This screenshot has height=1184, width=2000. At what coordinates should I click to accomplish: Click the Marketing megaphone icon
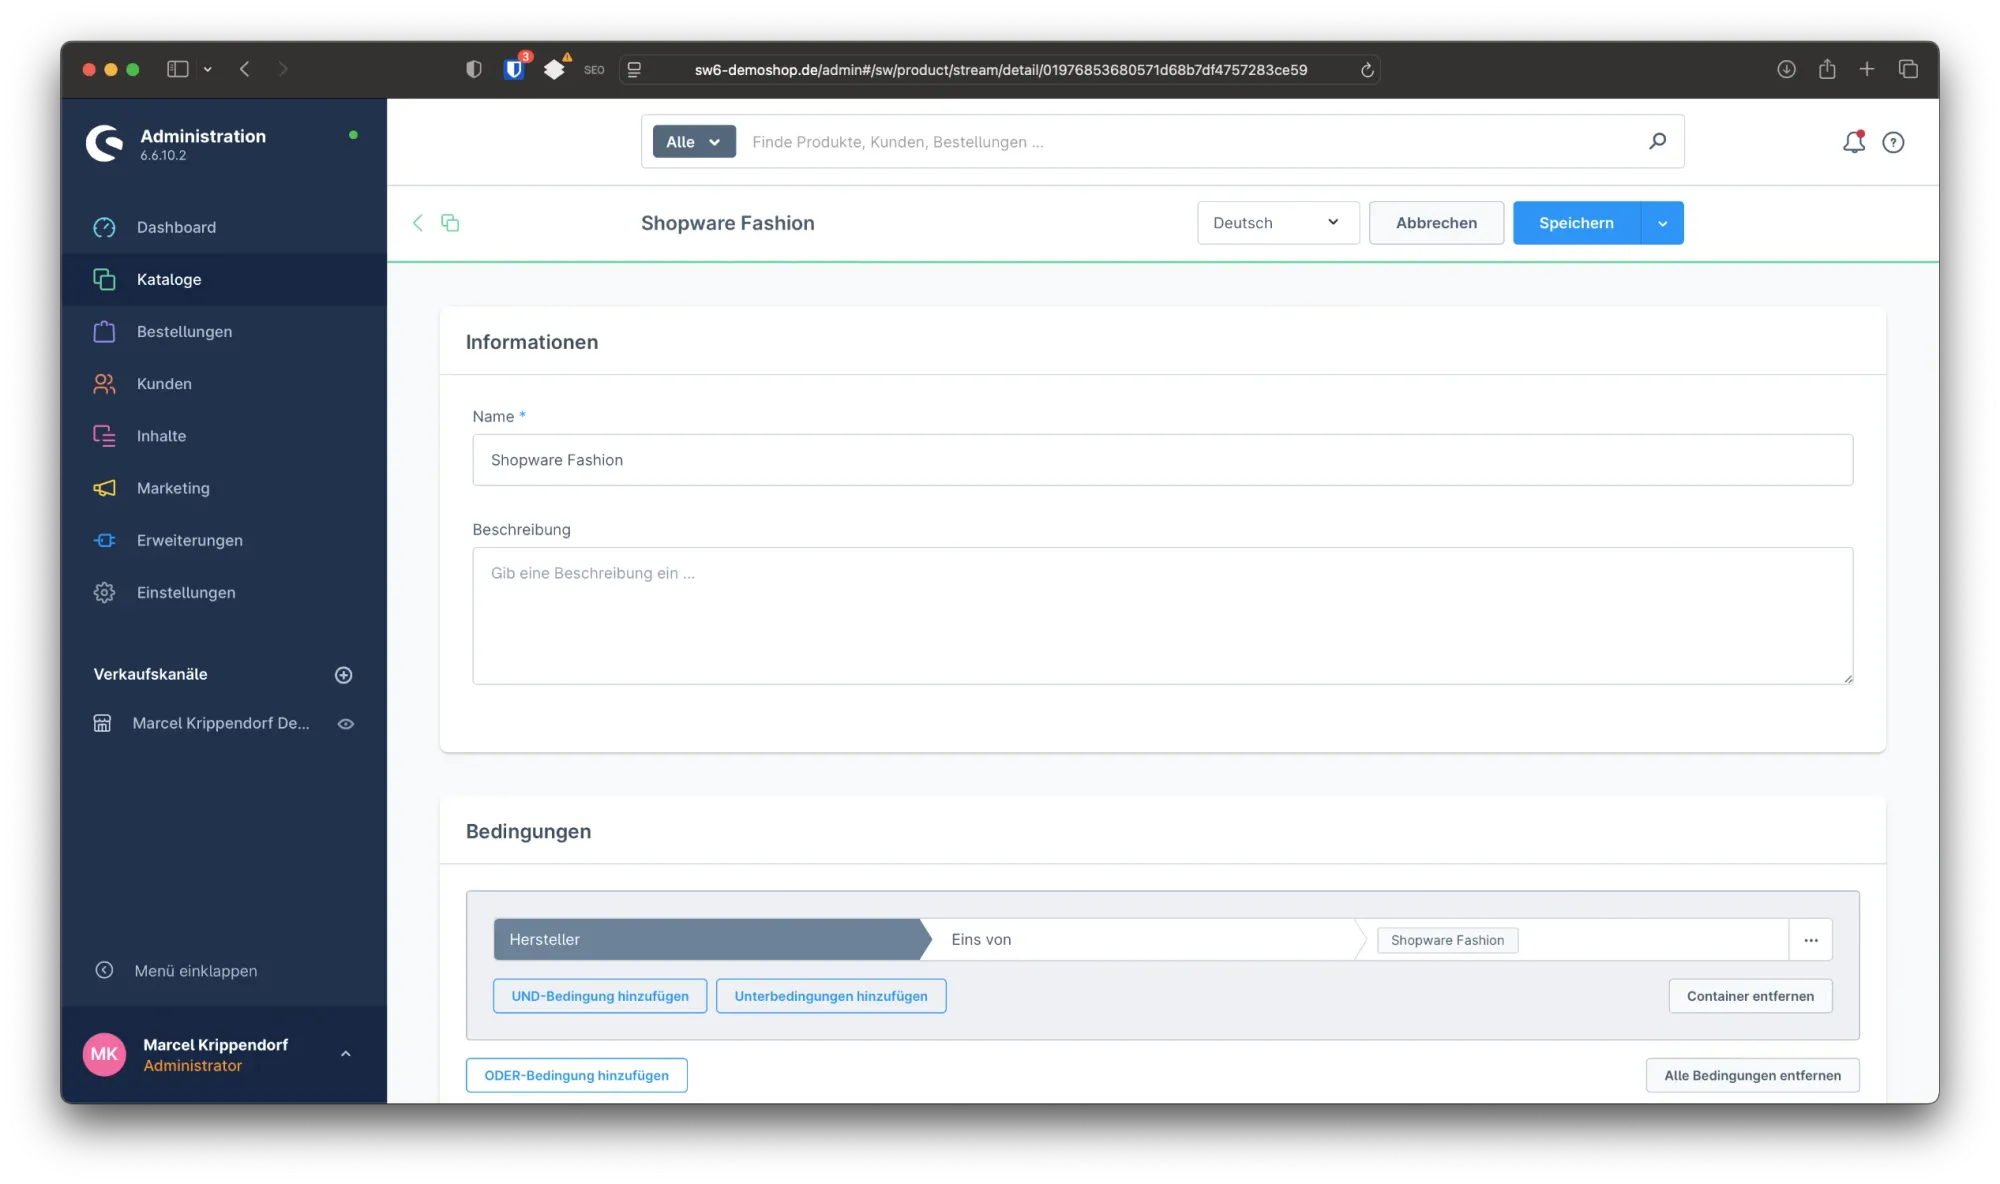pyautogui.click(x=104, y=488)
